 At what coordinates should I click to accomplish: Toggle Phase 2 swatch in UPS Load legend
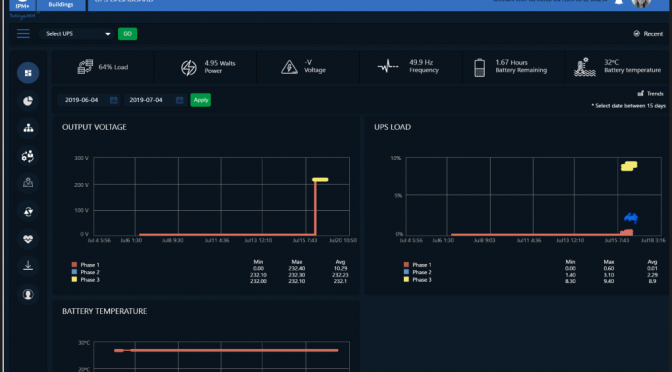406,272
